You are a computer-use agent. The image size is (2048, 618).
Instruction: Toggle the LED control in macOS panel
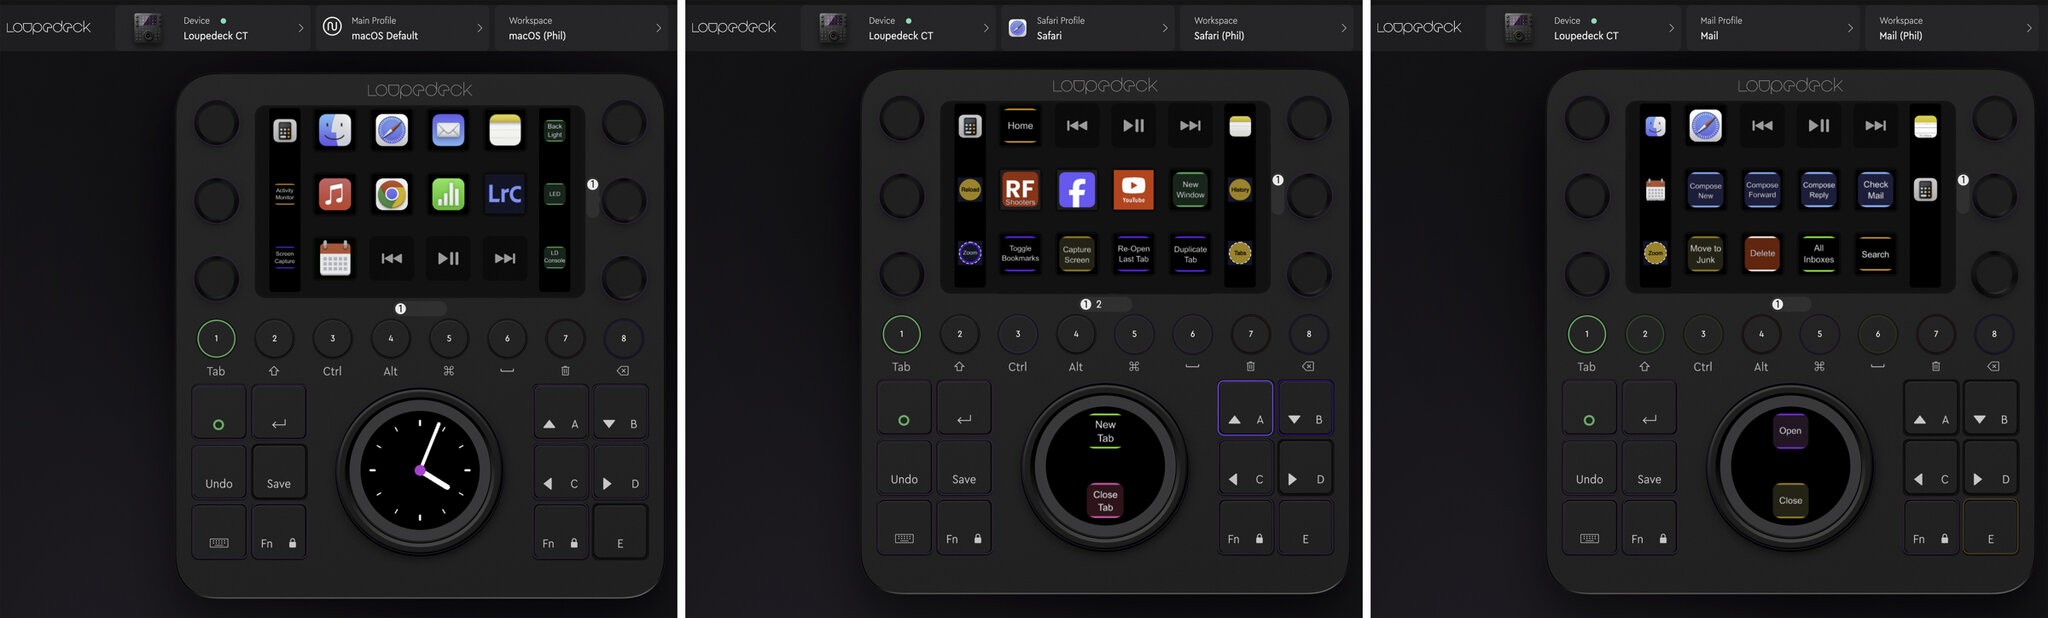pyautogui.click(x=554, y=193)
